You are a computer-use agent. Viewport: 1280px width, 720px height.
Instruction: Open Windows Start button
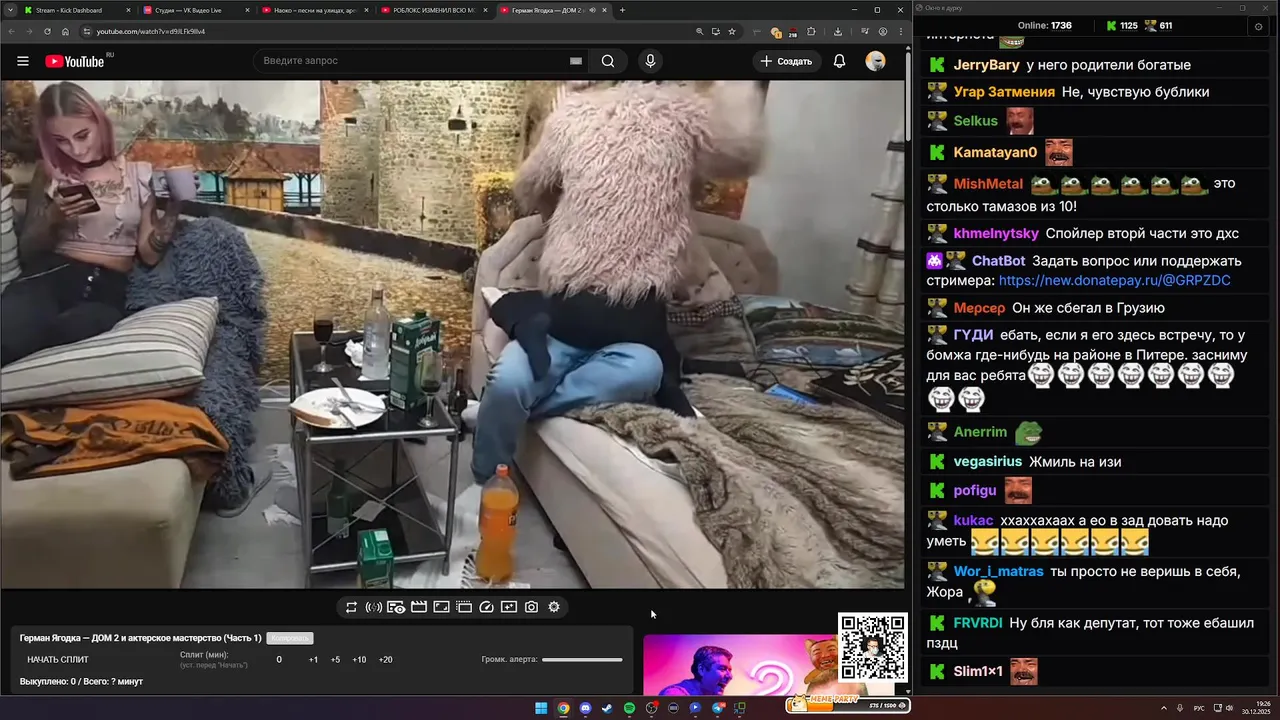541,708
